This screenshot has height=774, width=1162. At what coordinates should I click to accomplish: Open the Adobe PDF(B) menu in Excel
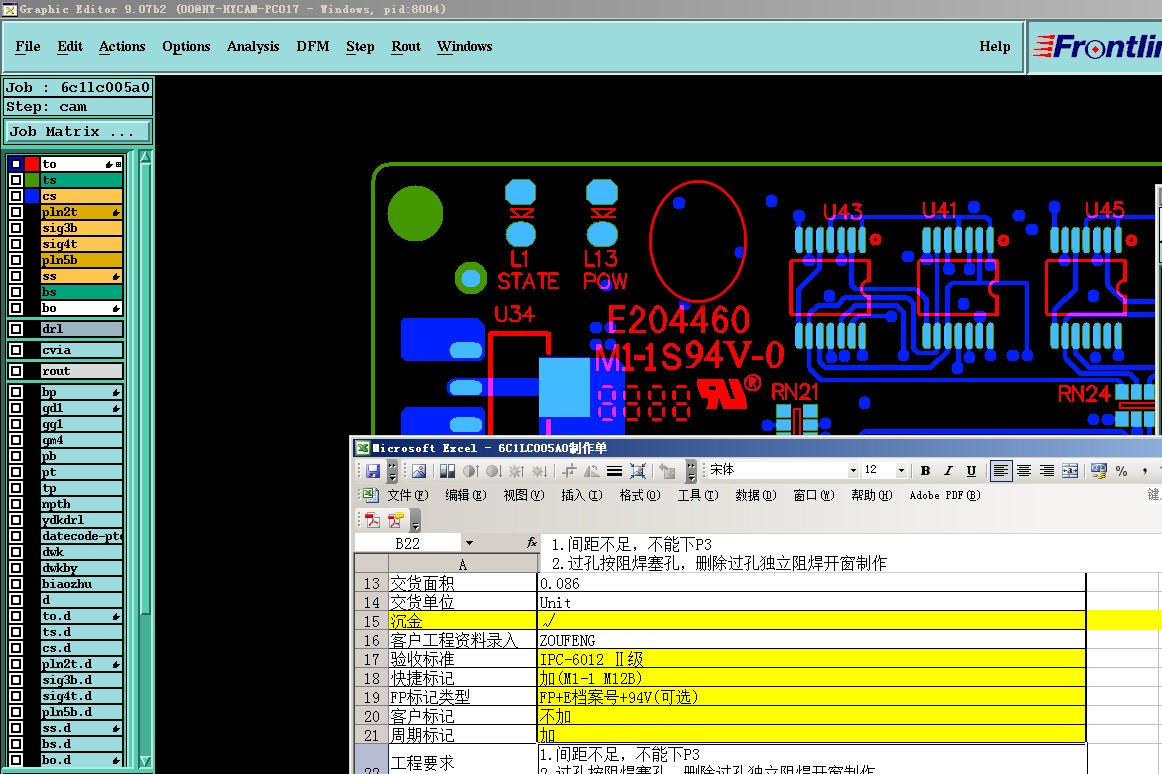945,495
